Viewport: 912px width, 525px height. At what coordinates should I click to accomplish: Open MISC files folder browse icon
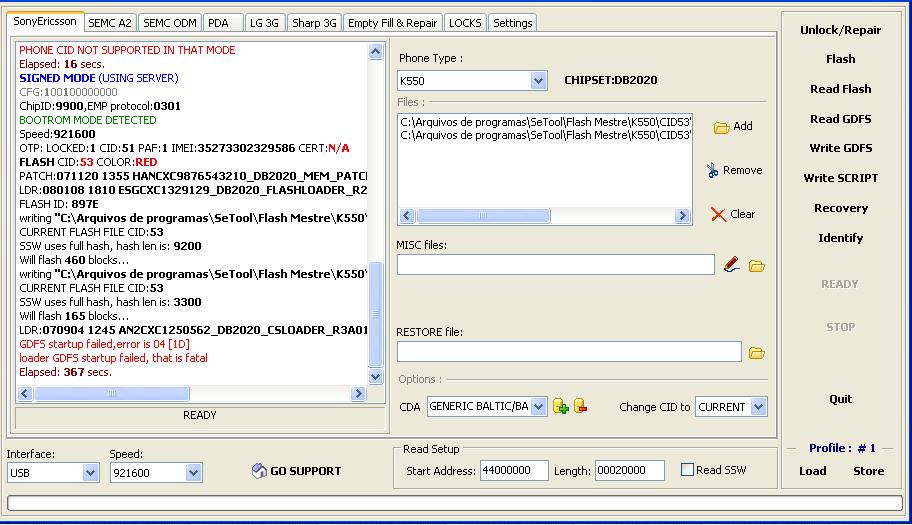point(756,266)
